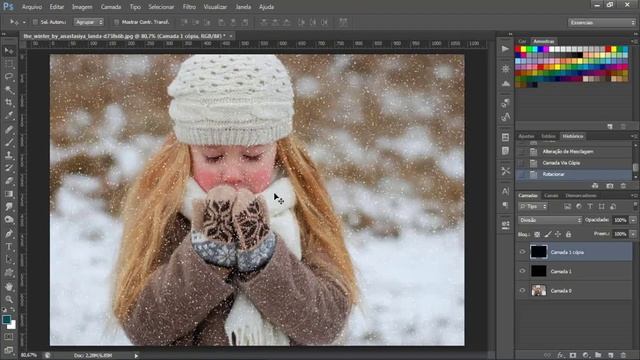Toggle lock image pixels brush icon

click(548, 234)
